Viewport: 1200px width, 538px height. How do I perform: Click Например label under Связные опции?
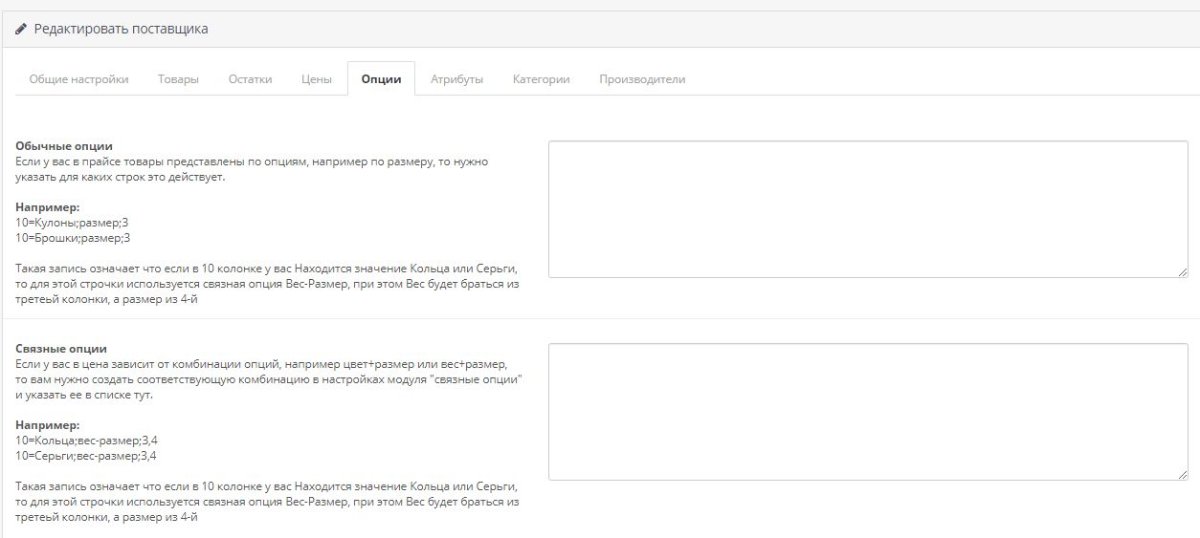47,425
